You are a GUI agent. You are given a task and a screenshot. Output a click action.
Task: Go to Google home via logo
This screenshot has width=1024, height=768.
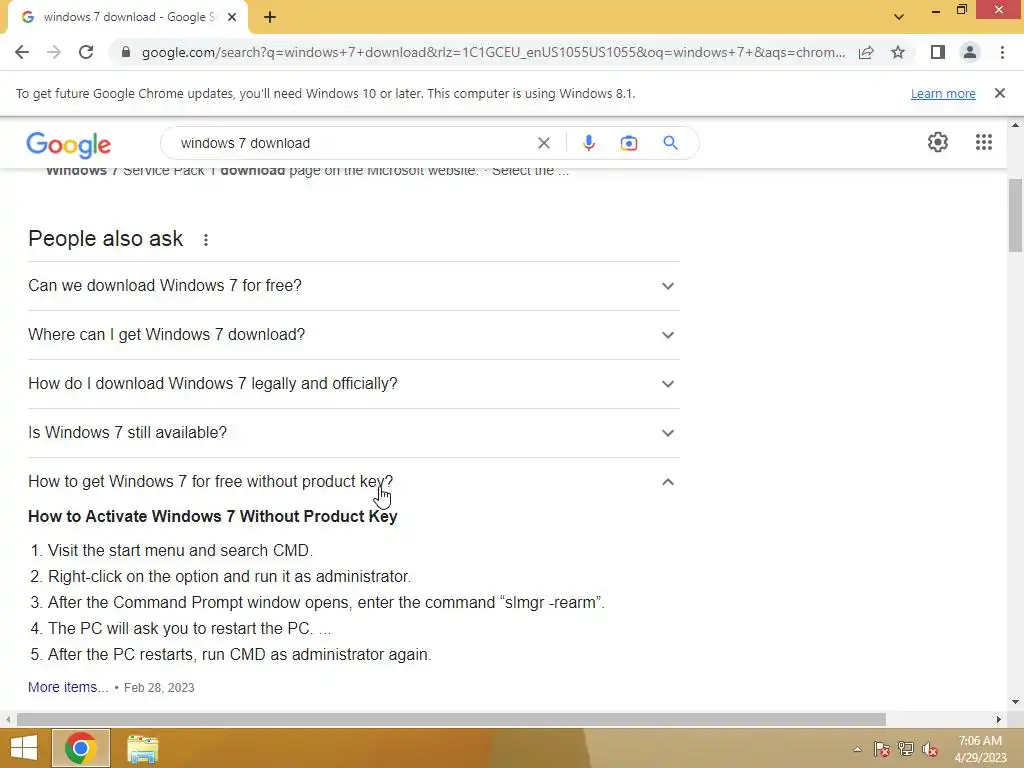point(69,144)
